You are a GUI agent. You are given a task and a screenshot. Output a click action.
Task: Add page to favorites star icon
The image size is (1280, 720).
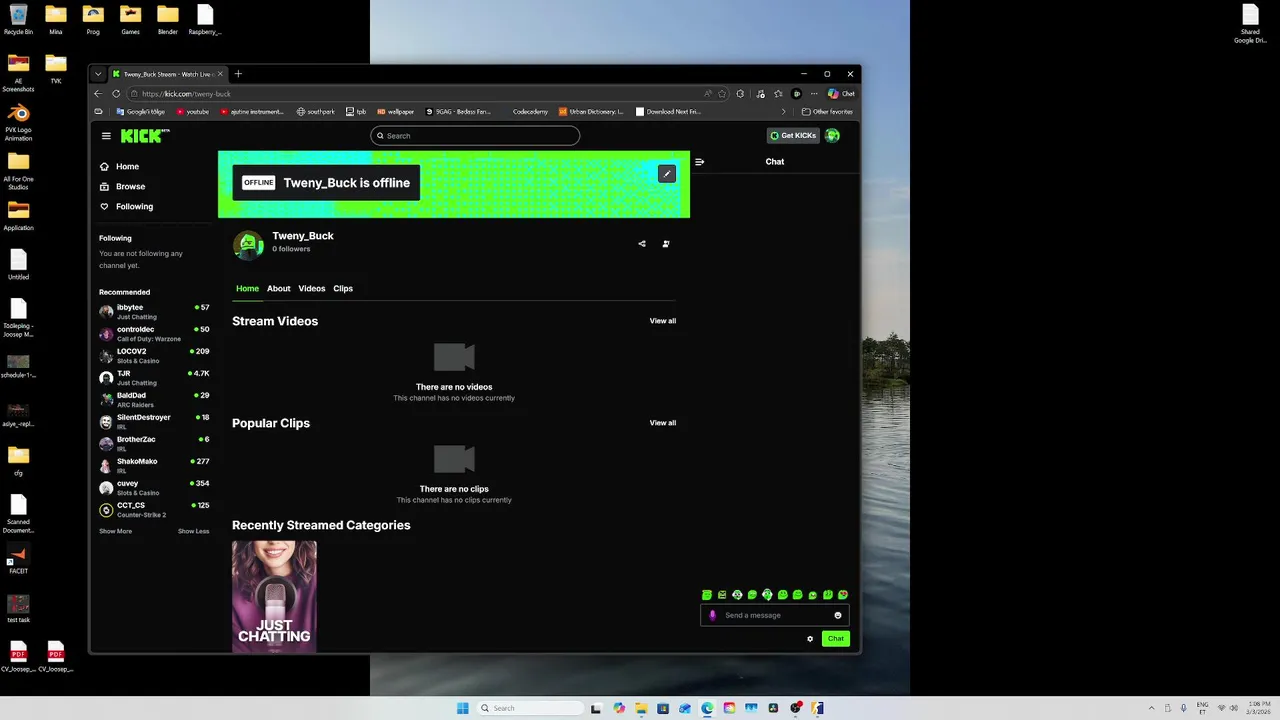722,94
